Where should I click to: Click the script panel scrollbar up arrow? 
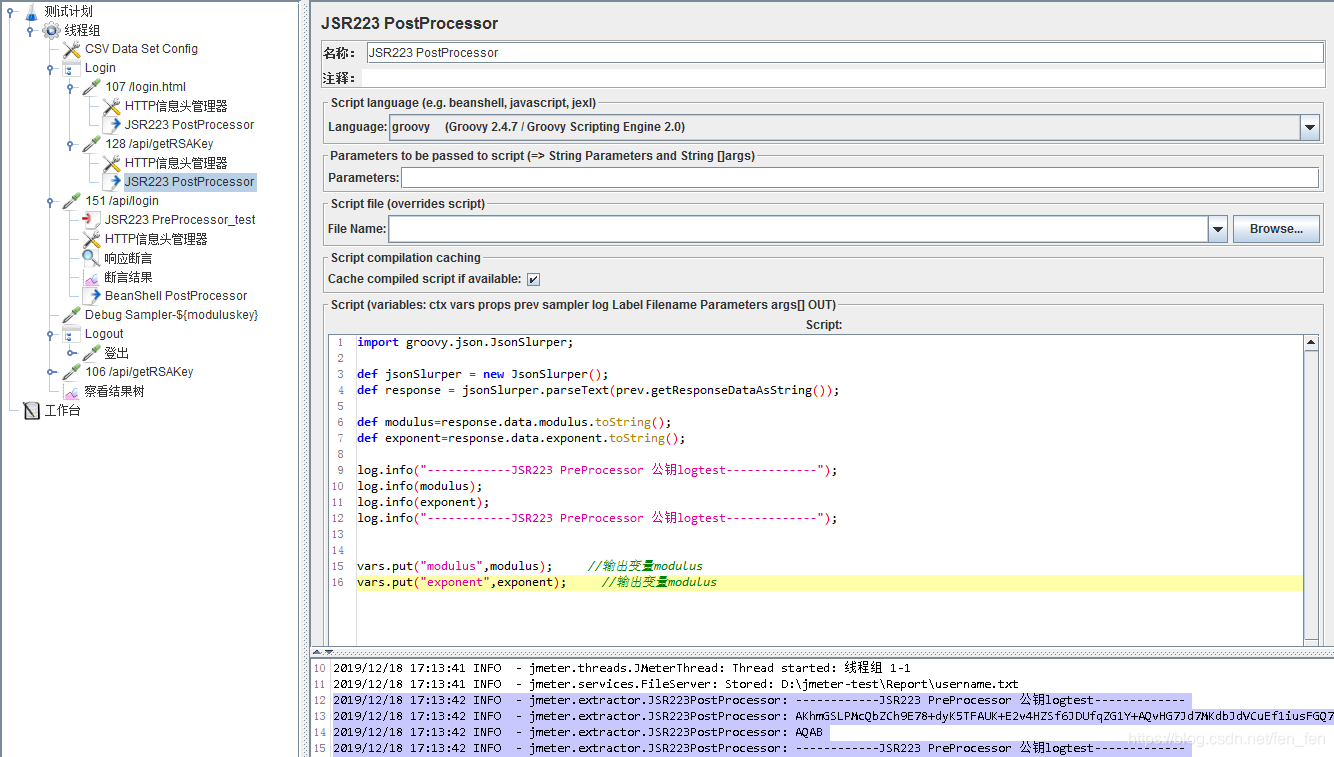1310,341
